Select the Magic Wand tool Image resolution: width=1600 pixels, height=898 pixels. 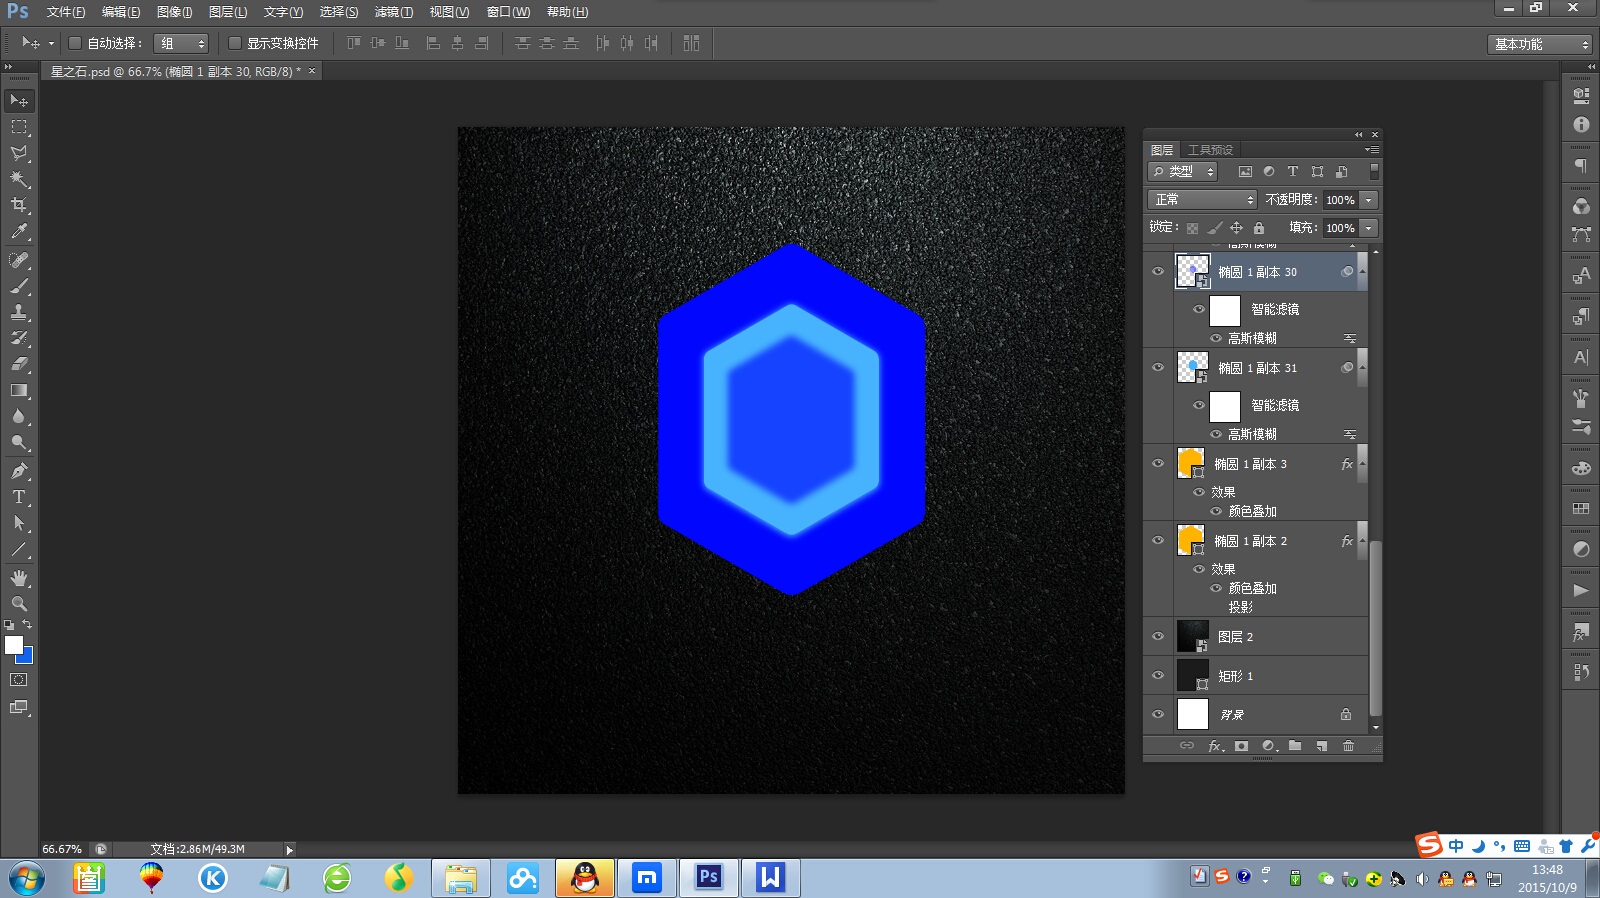(x=19, y=179)
